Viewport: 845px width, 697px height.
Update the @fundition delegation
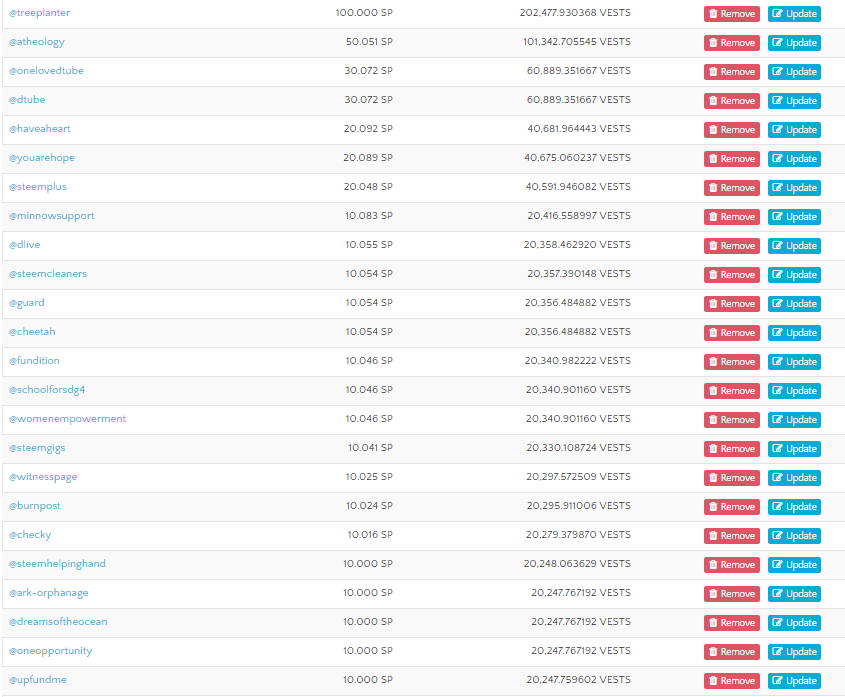(x=794, y=362)
